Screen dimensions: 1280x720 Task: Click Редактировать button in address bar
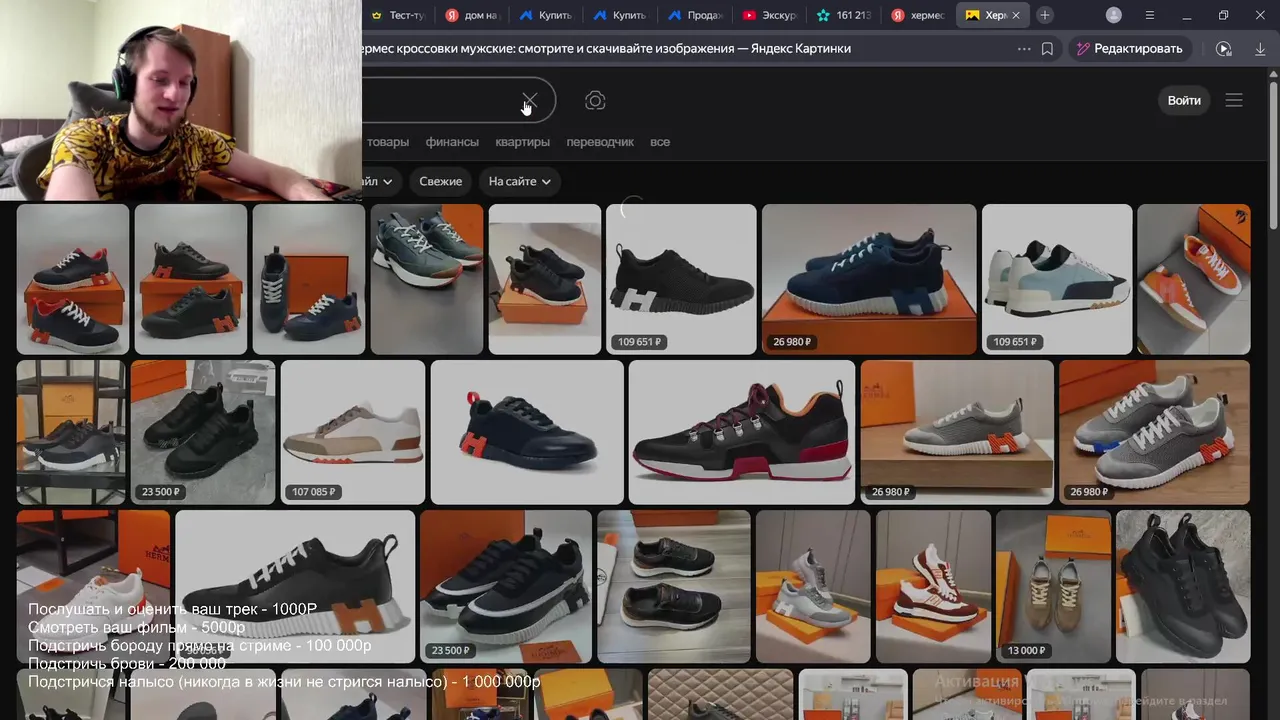click(1129, 48)
